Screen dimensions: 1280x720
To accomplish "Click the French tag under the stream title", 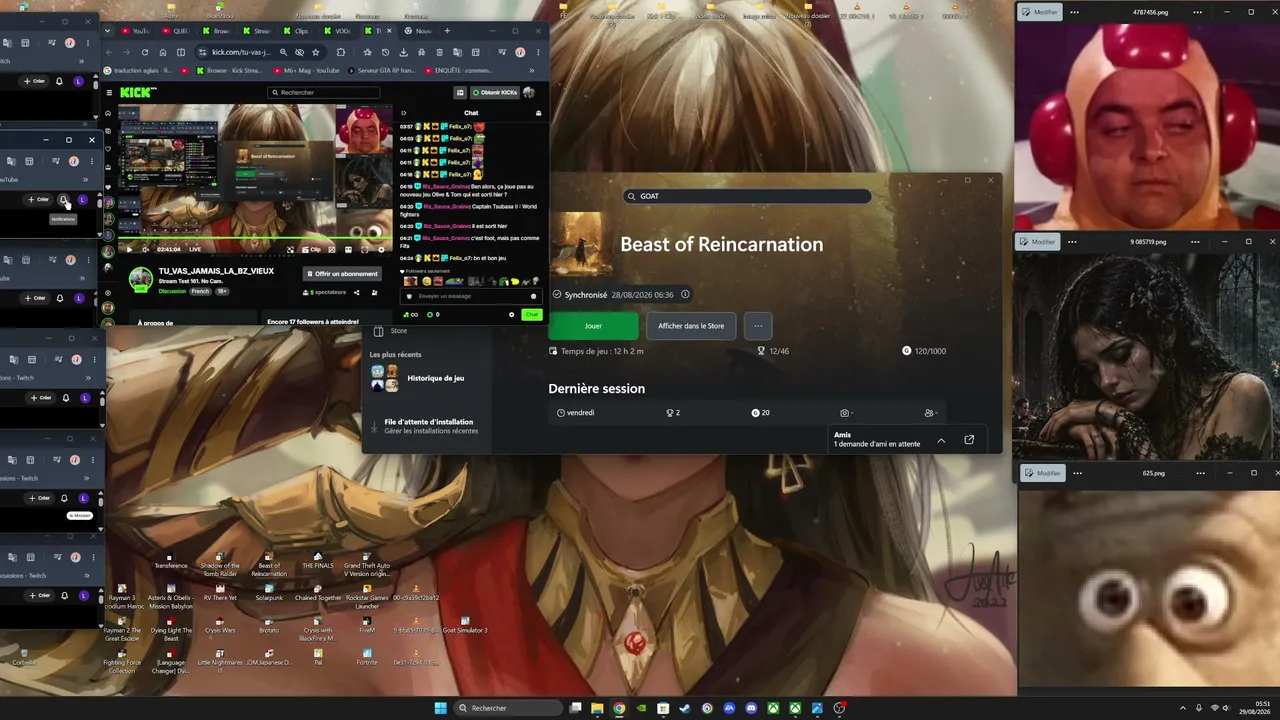I will pyautogui.click(x=200, y=292).
